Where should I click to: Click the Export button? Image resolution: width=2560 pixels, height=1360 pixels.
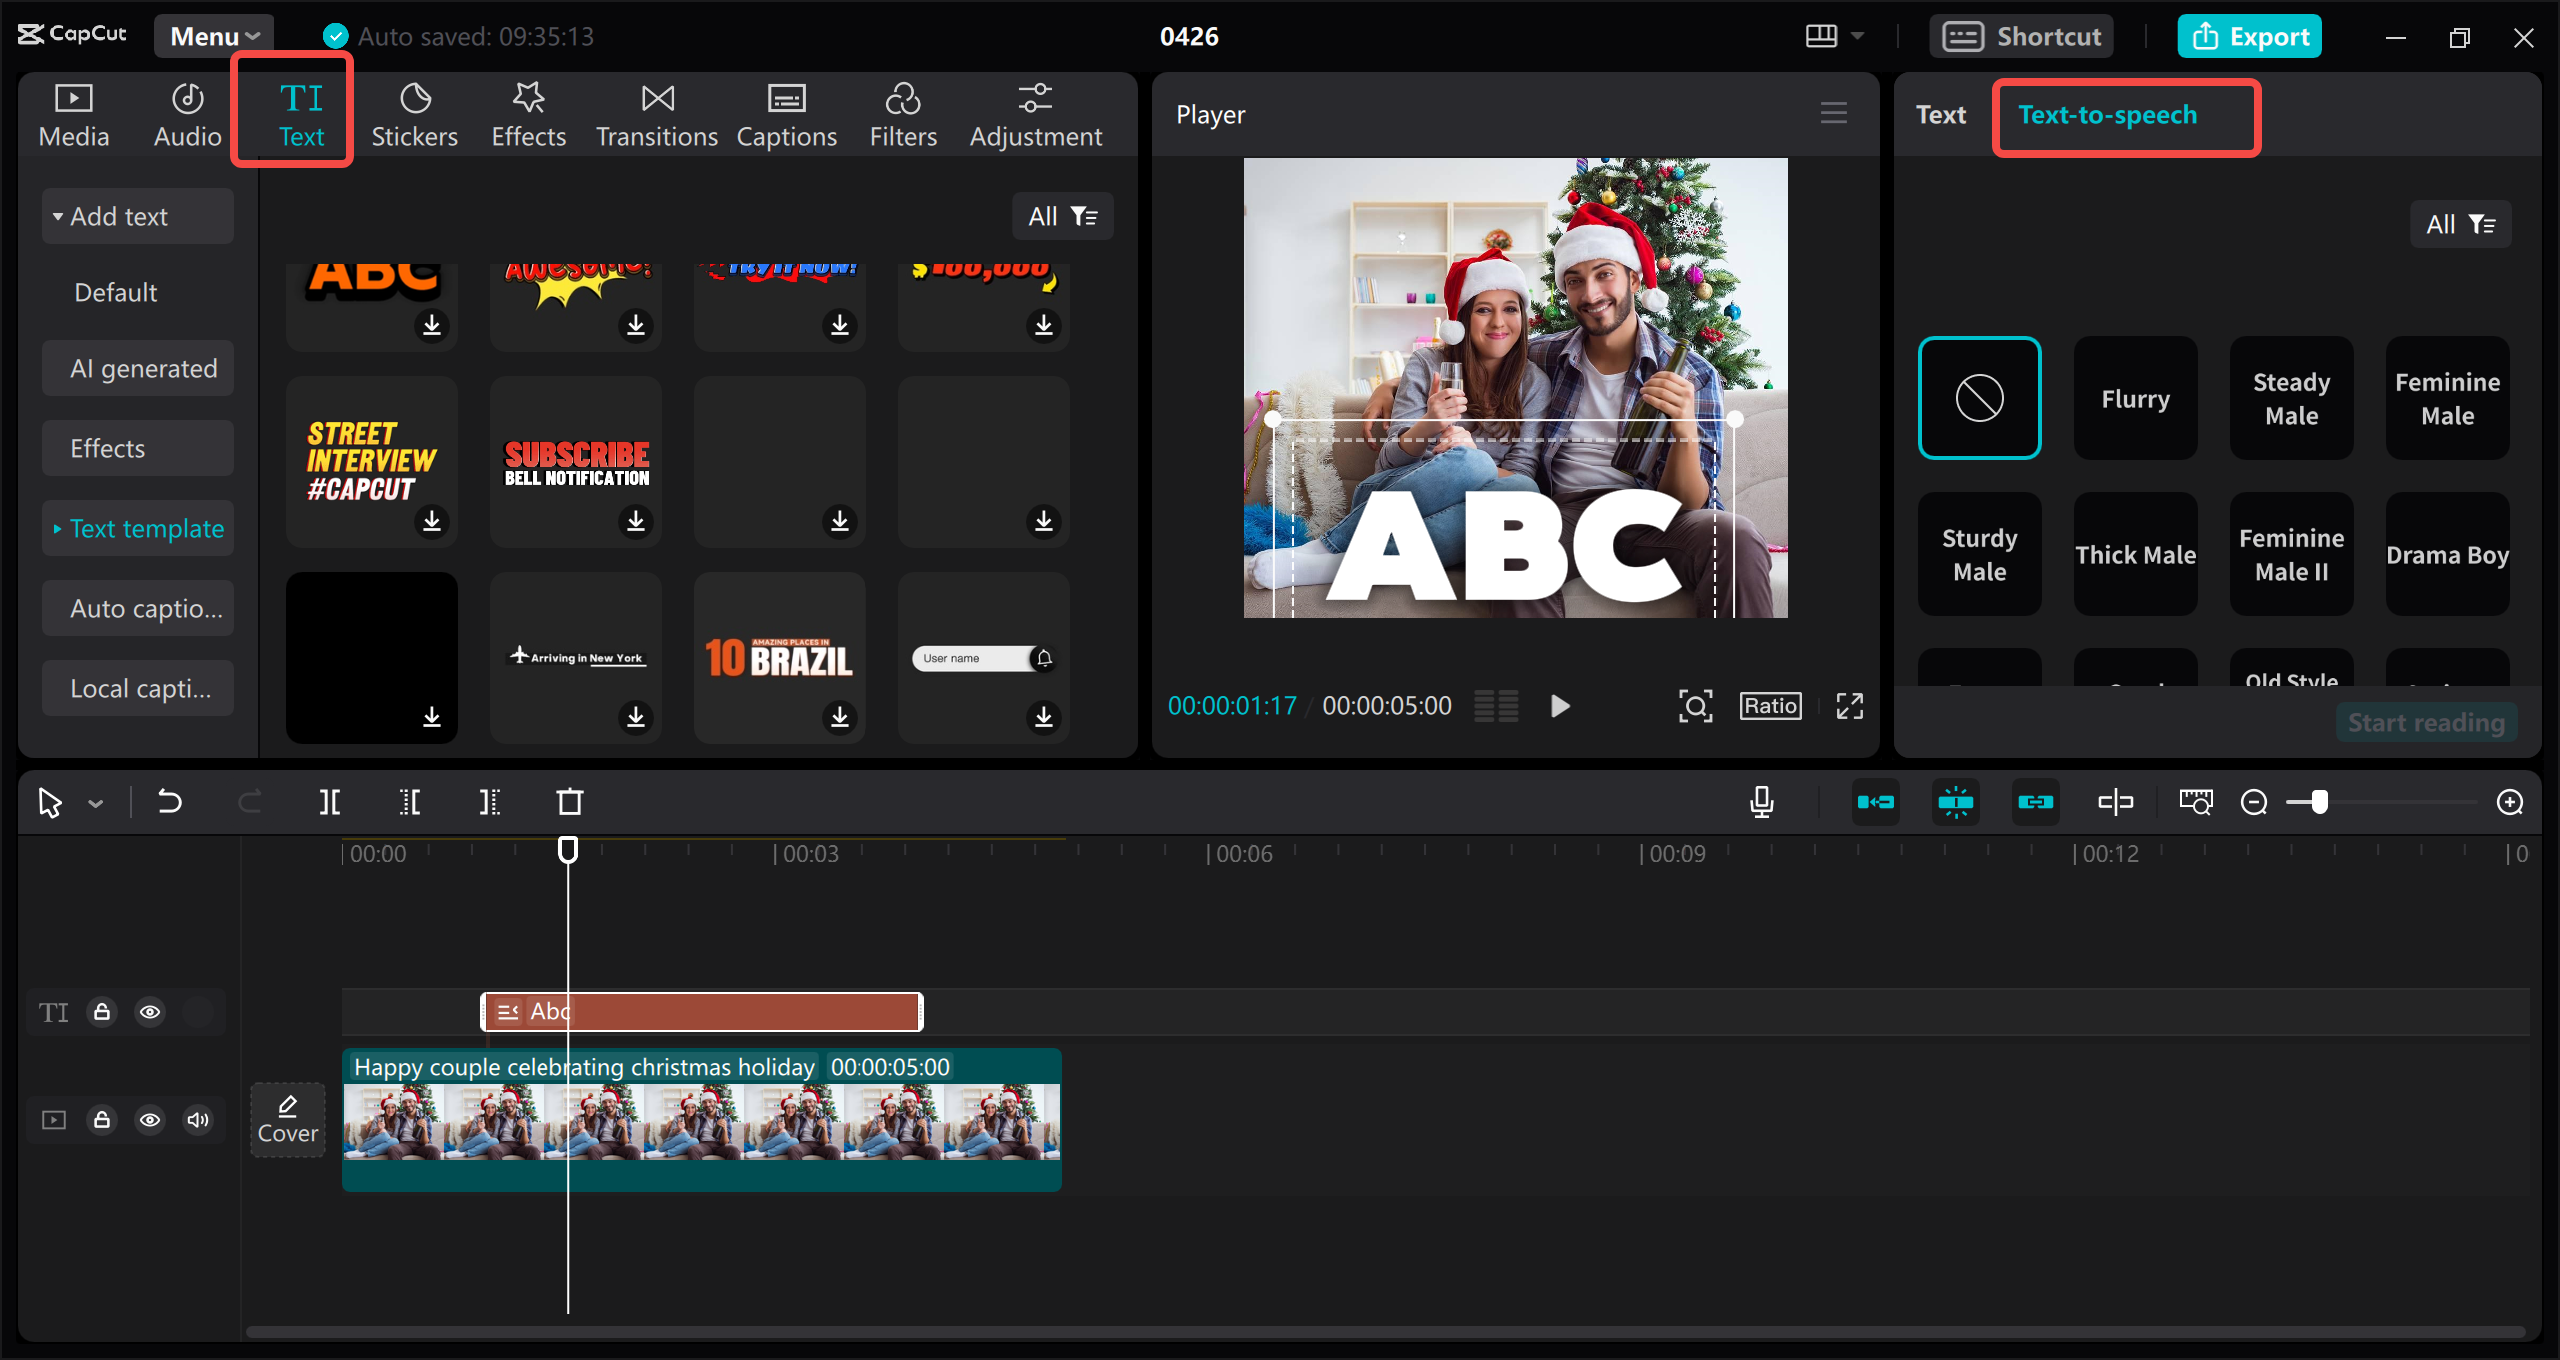(2250, 36)
